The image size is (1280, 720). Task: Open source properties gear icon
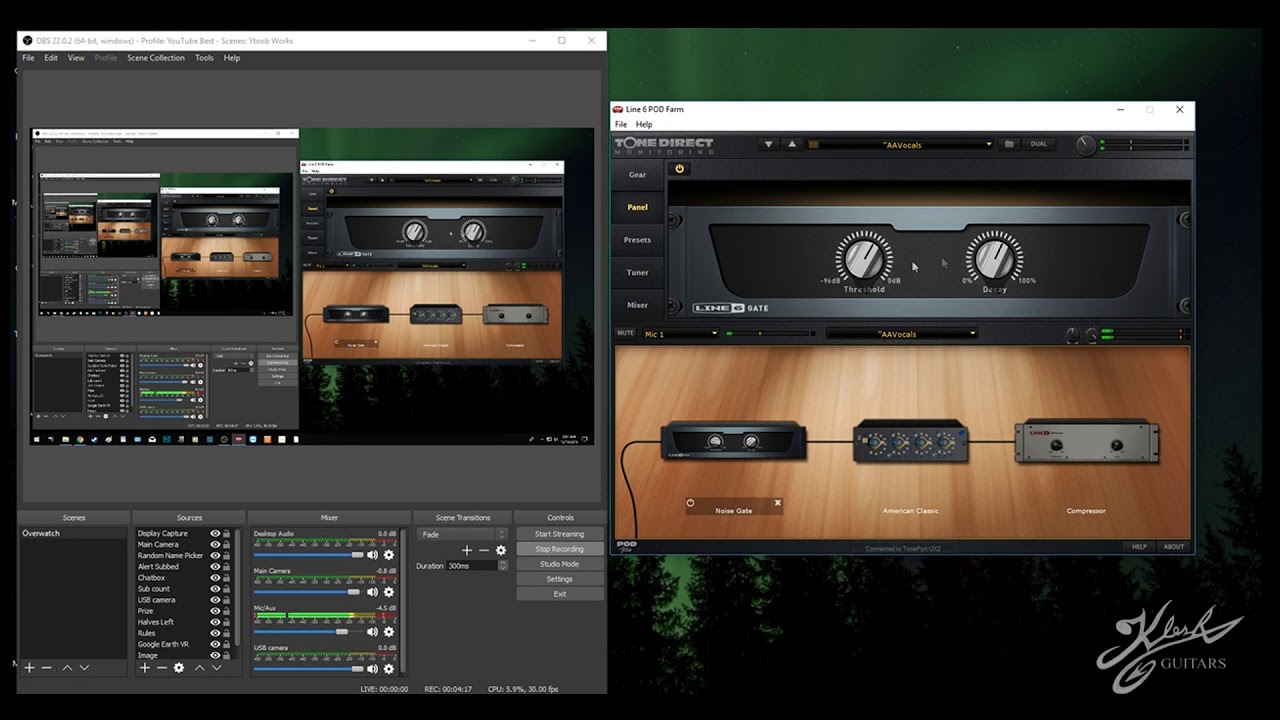pos(179,667)
